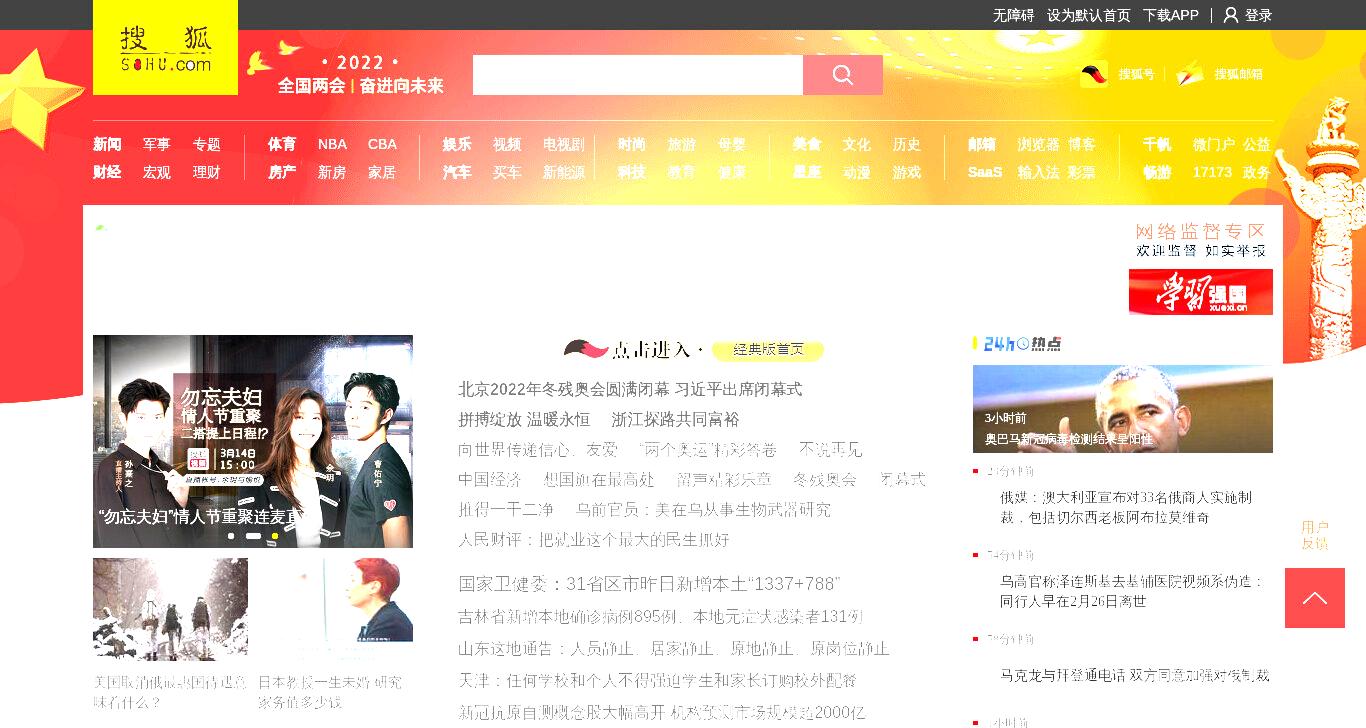The height and width of the screenshot is (728, 1366).
Task: Click inside the search input box
Action: [638, 75]
